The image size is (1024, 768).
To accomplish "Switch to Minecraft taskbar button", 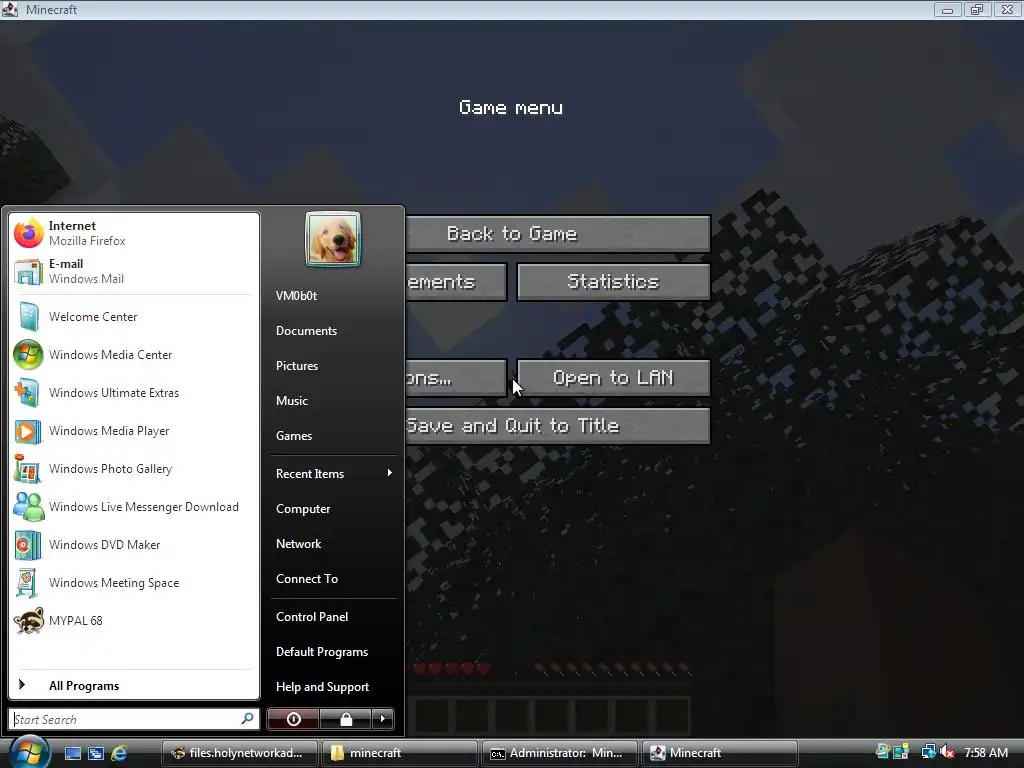I will [x=720, y=753].
